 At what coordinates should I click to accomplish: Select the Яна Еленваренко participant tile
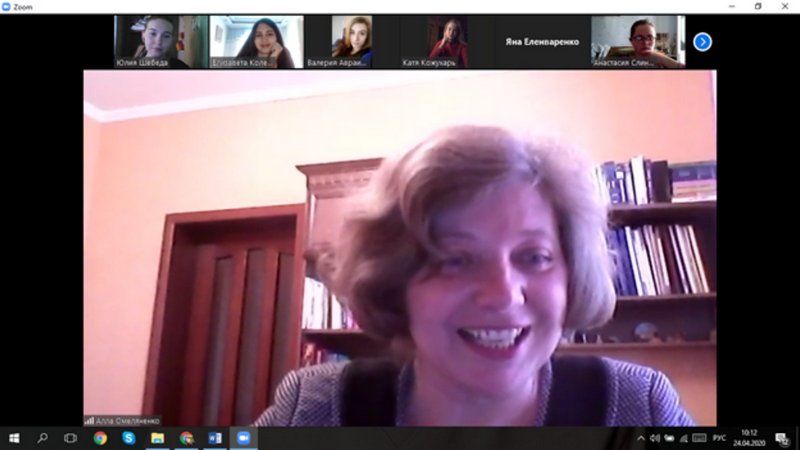coord(543,42)
